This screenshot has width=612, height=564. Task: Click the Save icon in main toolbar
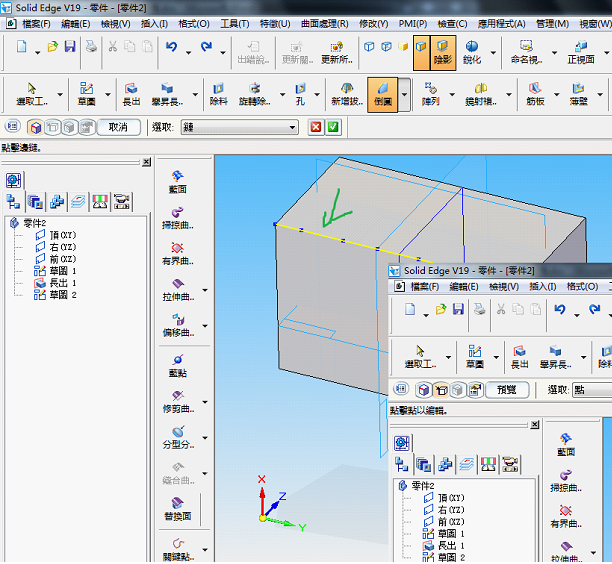70,47
